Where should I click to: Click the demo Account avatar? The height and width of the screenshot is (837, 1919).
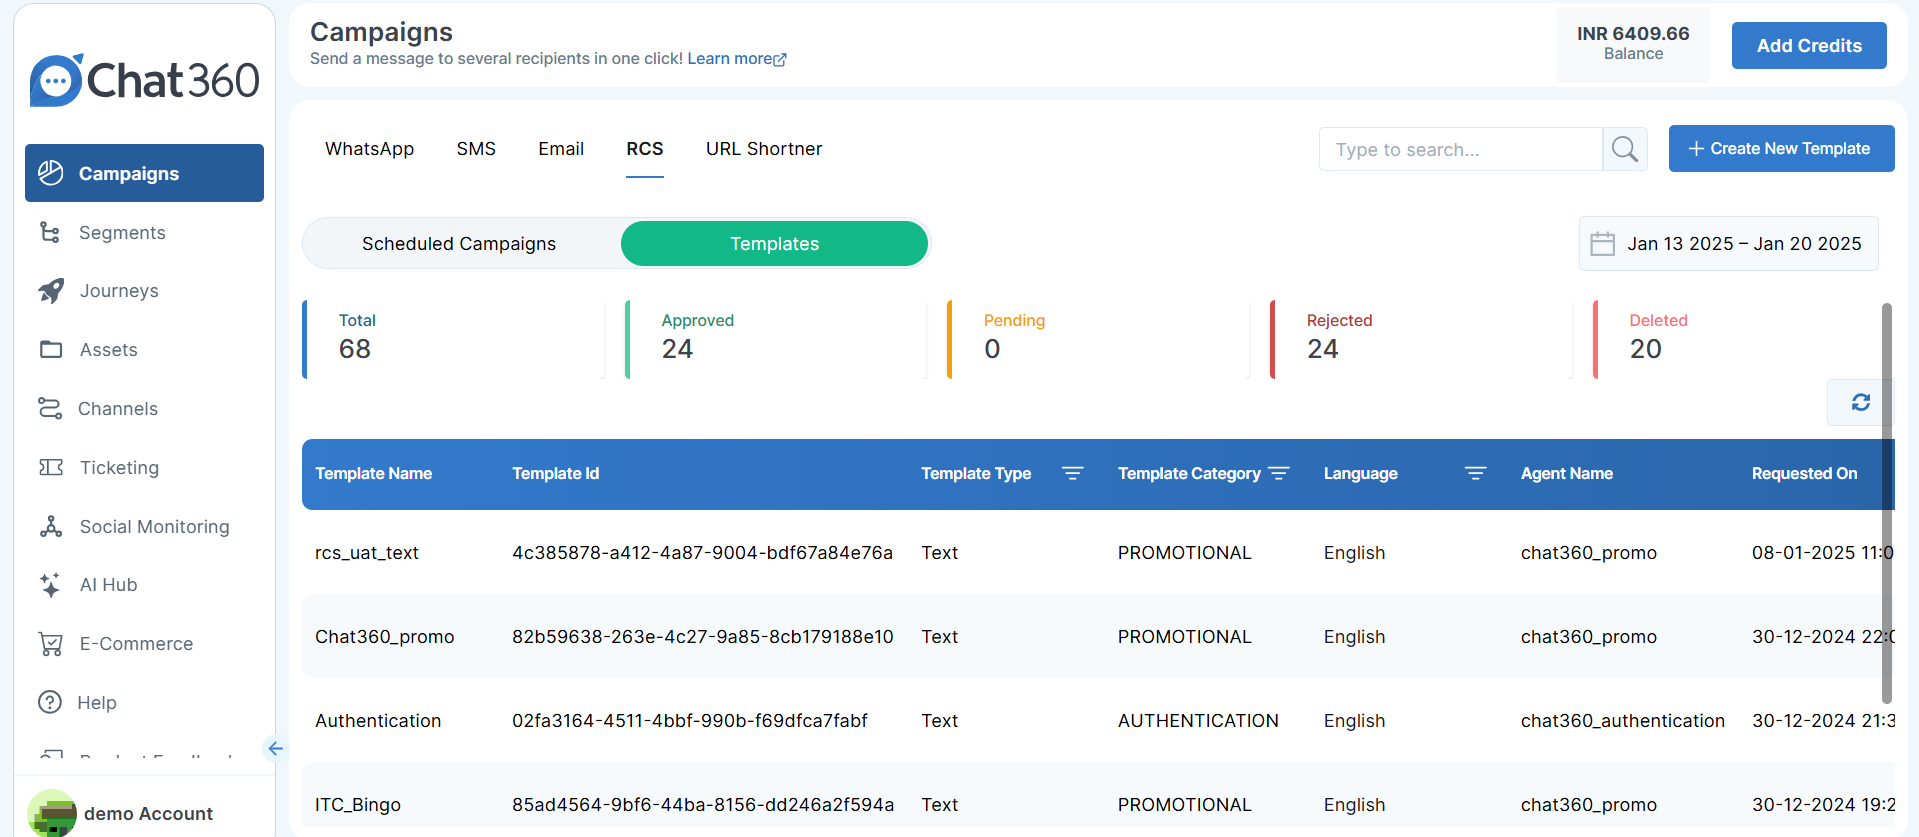pos(52,813)
